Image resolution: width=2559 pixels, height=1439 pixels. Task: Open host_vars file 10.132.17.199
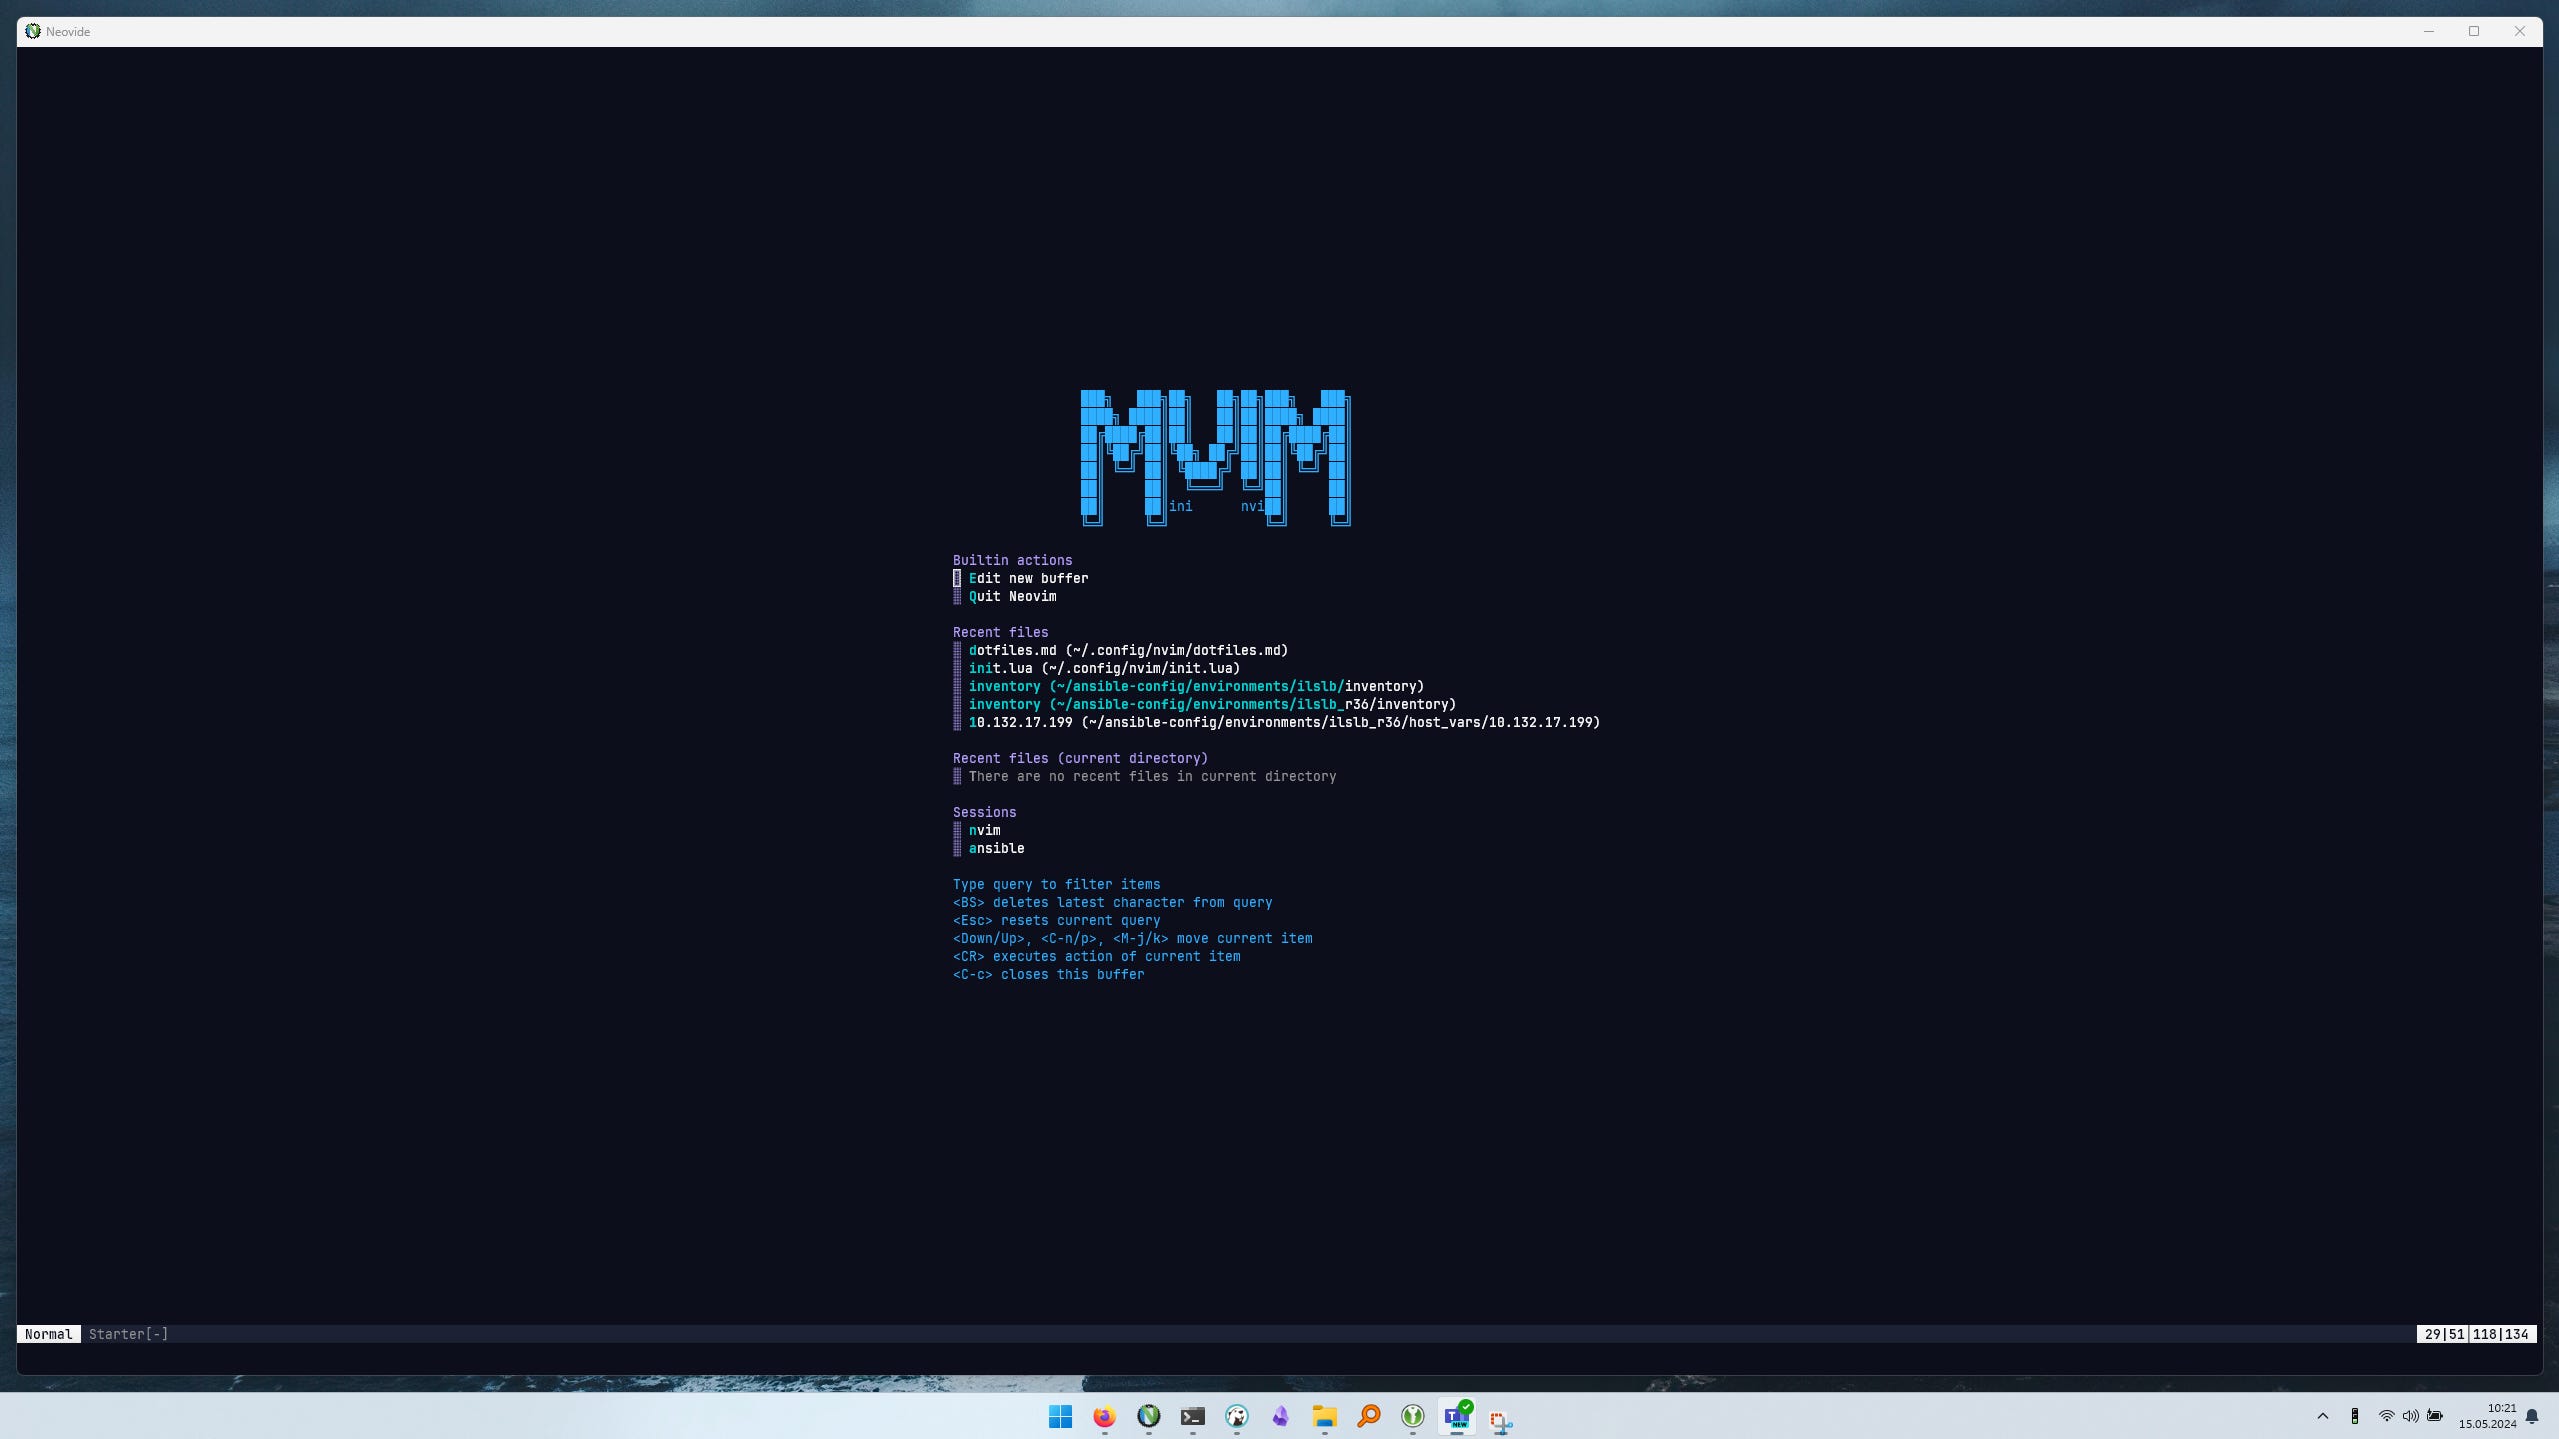click(x=1284, y=722)
